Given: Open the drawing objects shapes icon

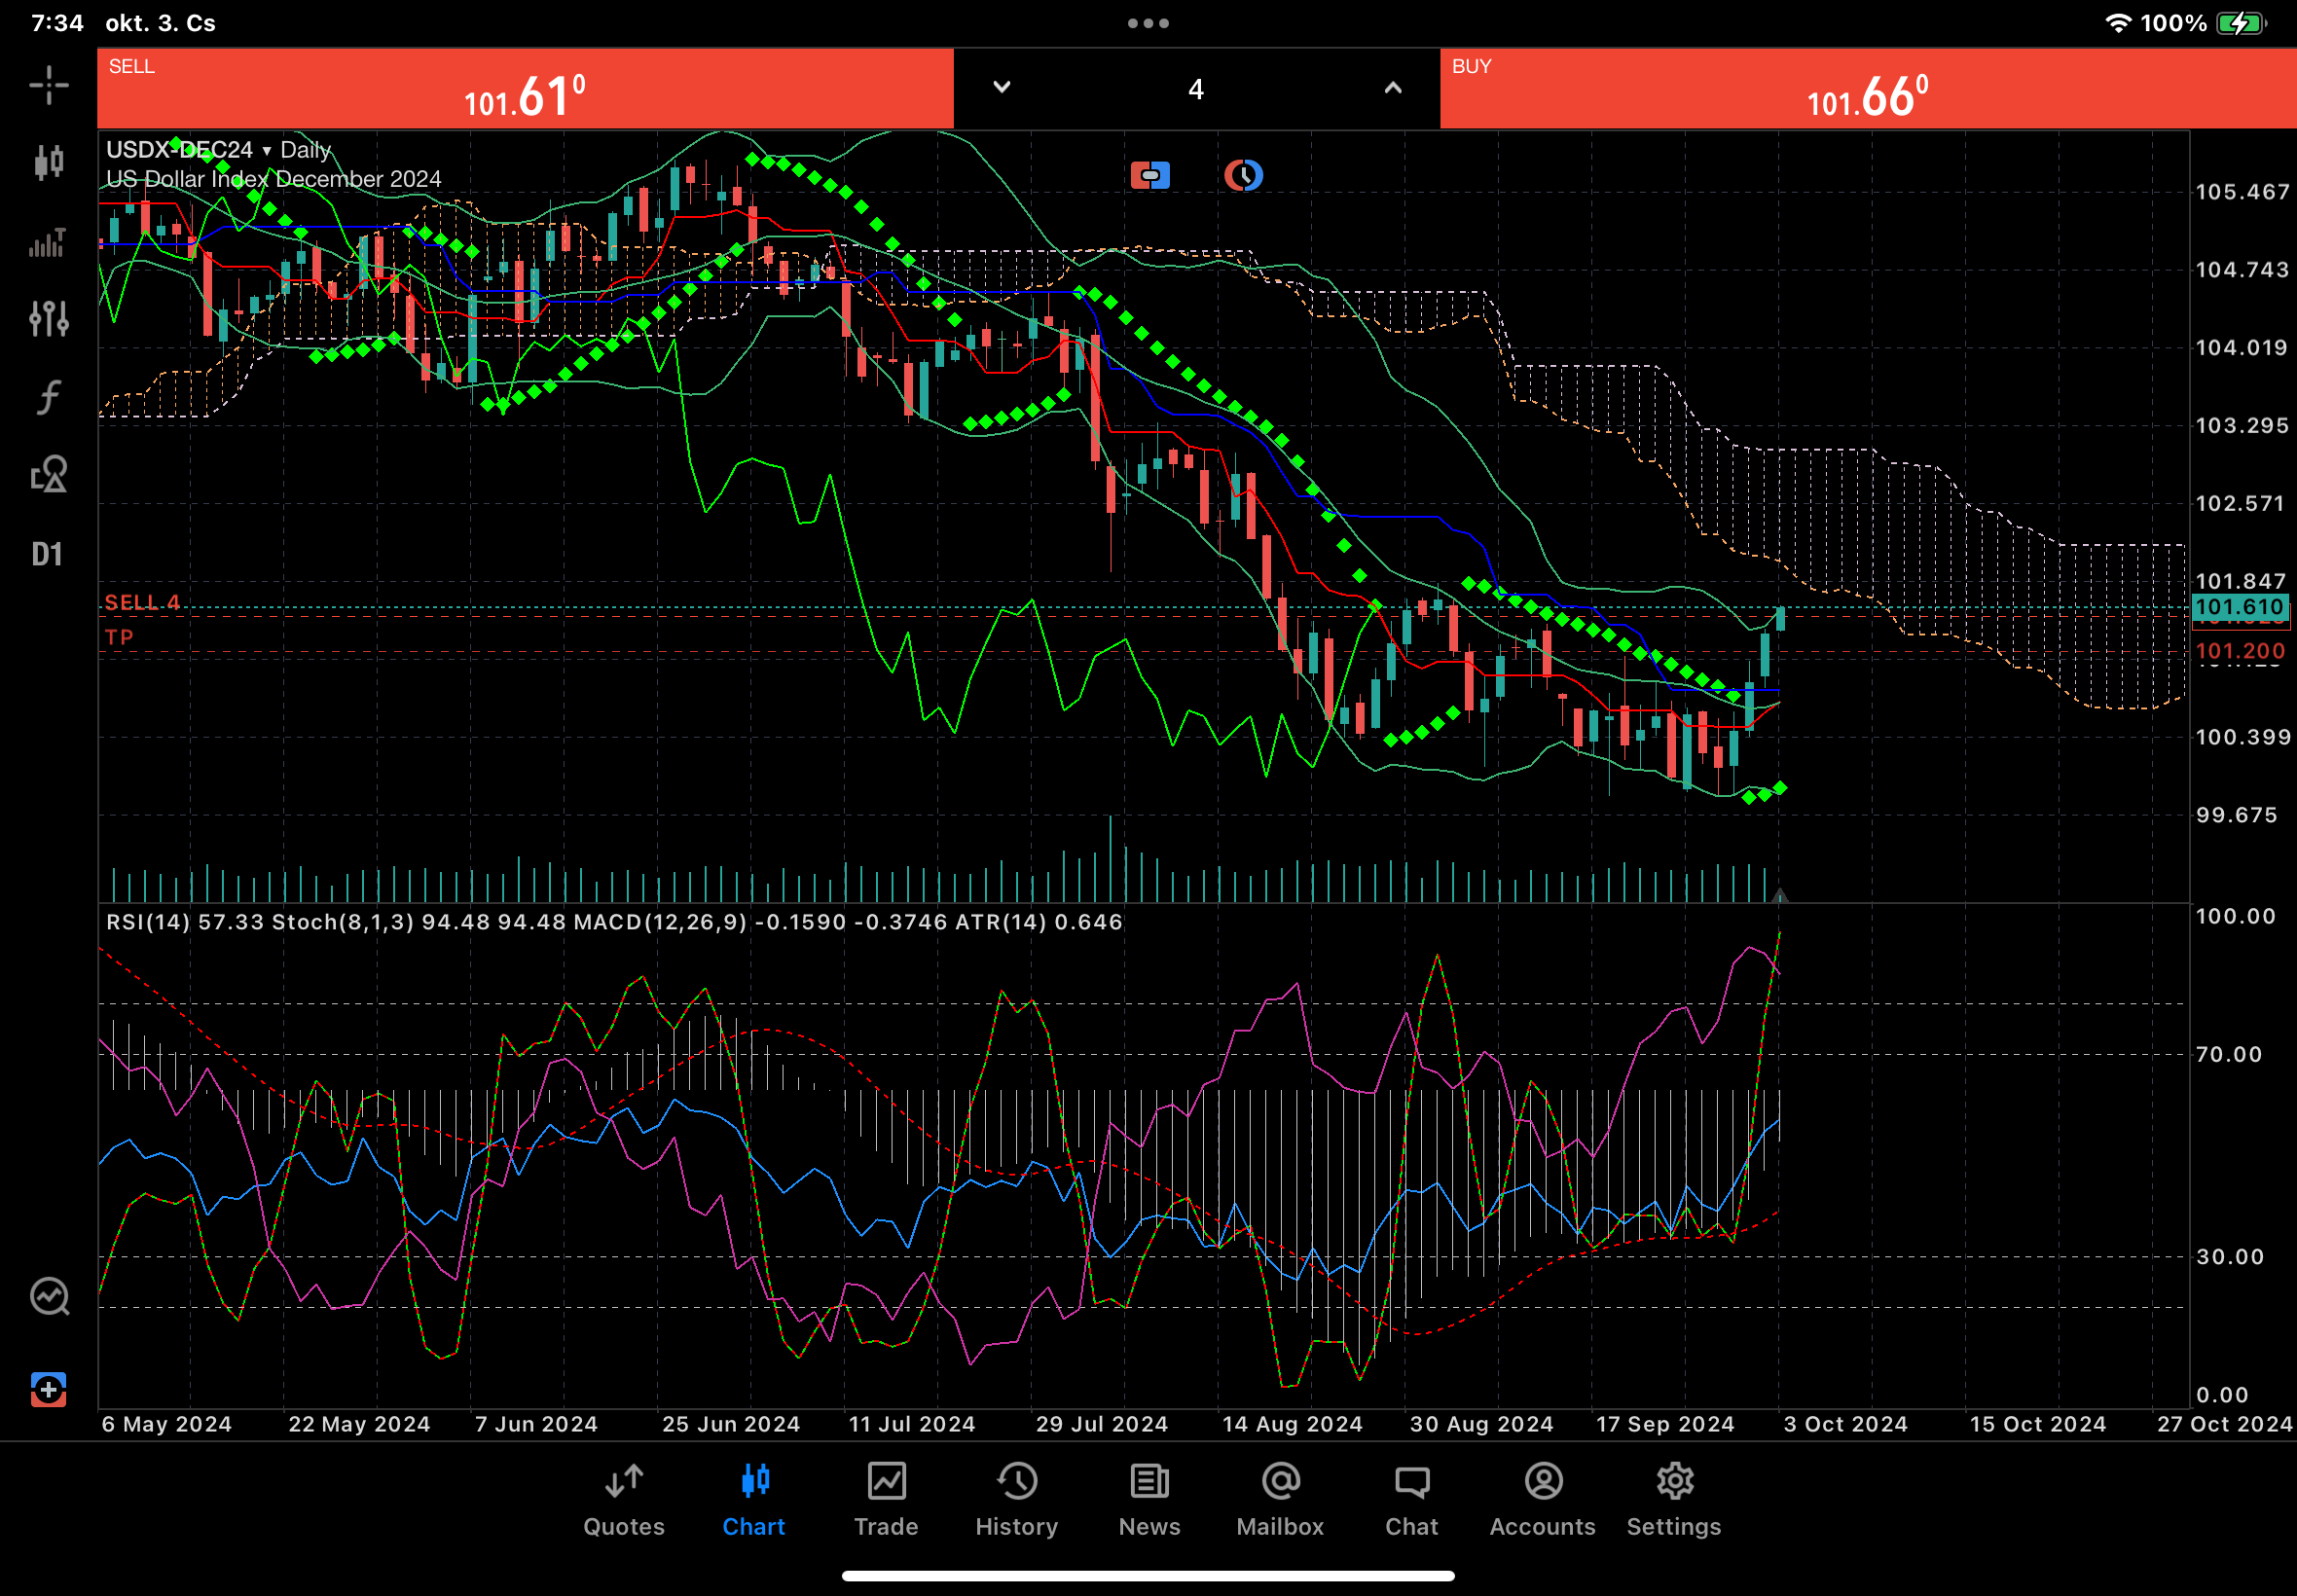Looking at the screenshot, I should [x=48, y=474].
